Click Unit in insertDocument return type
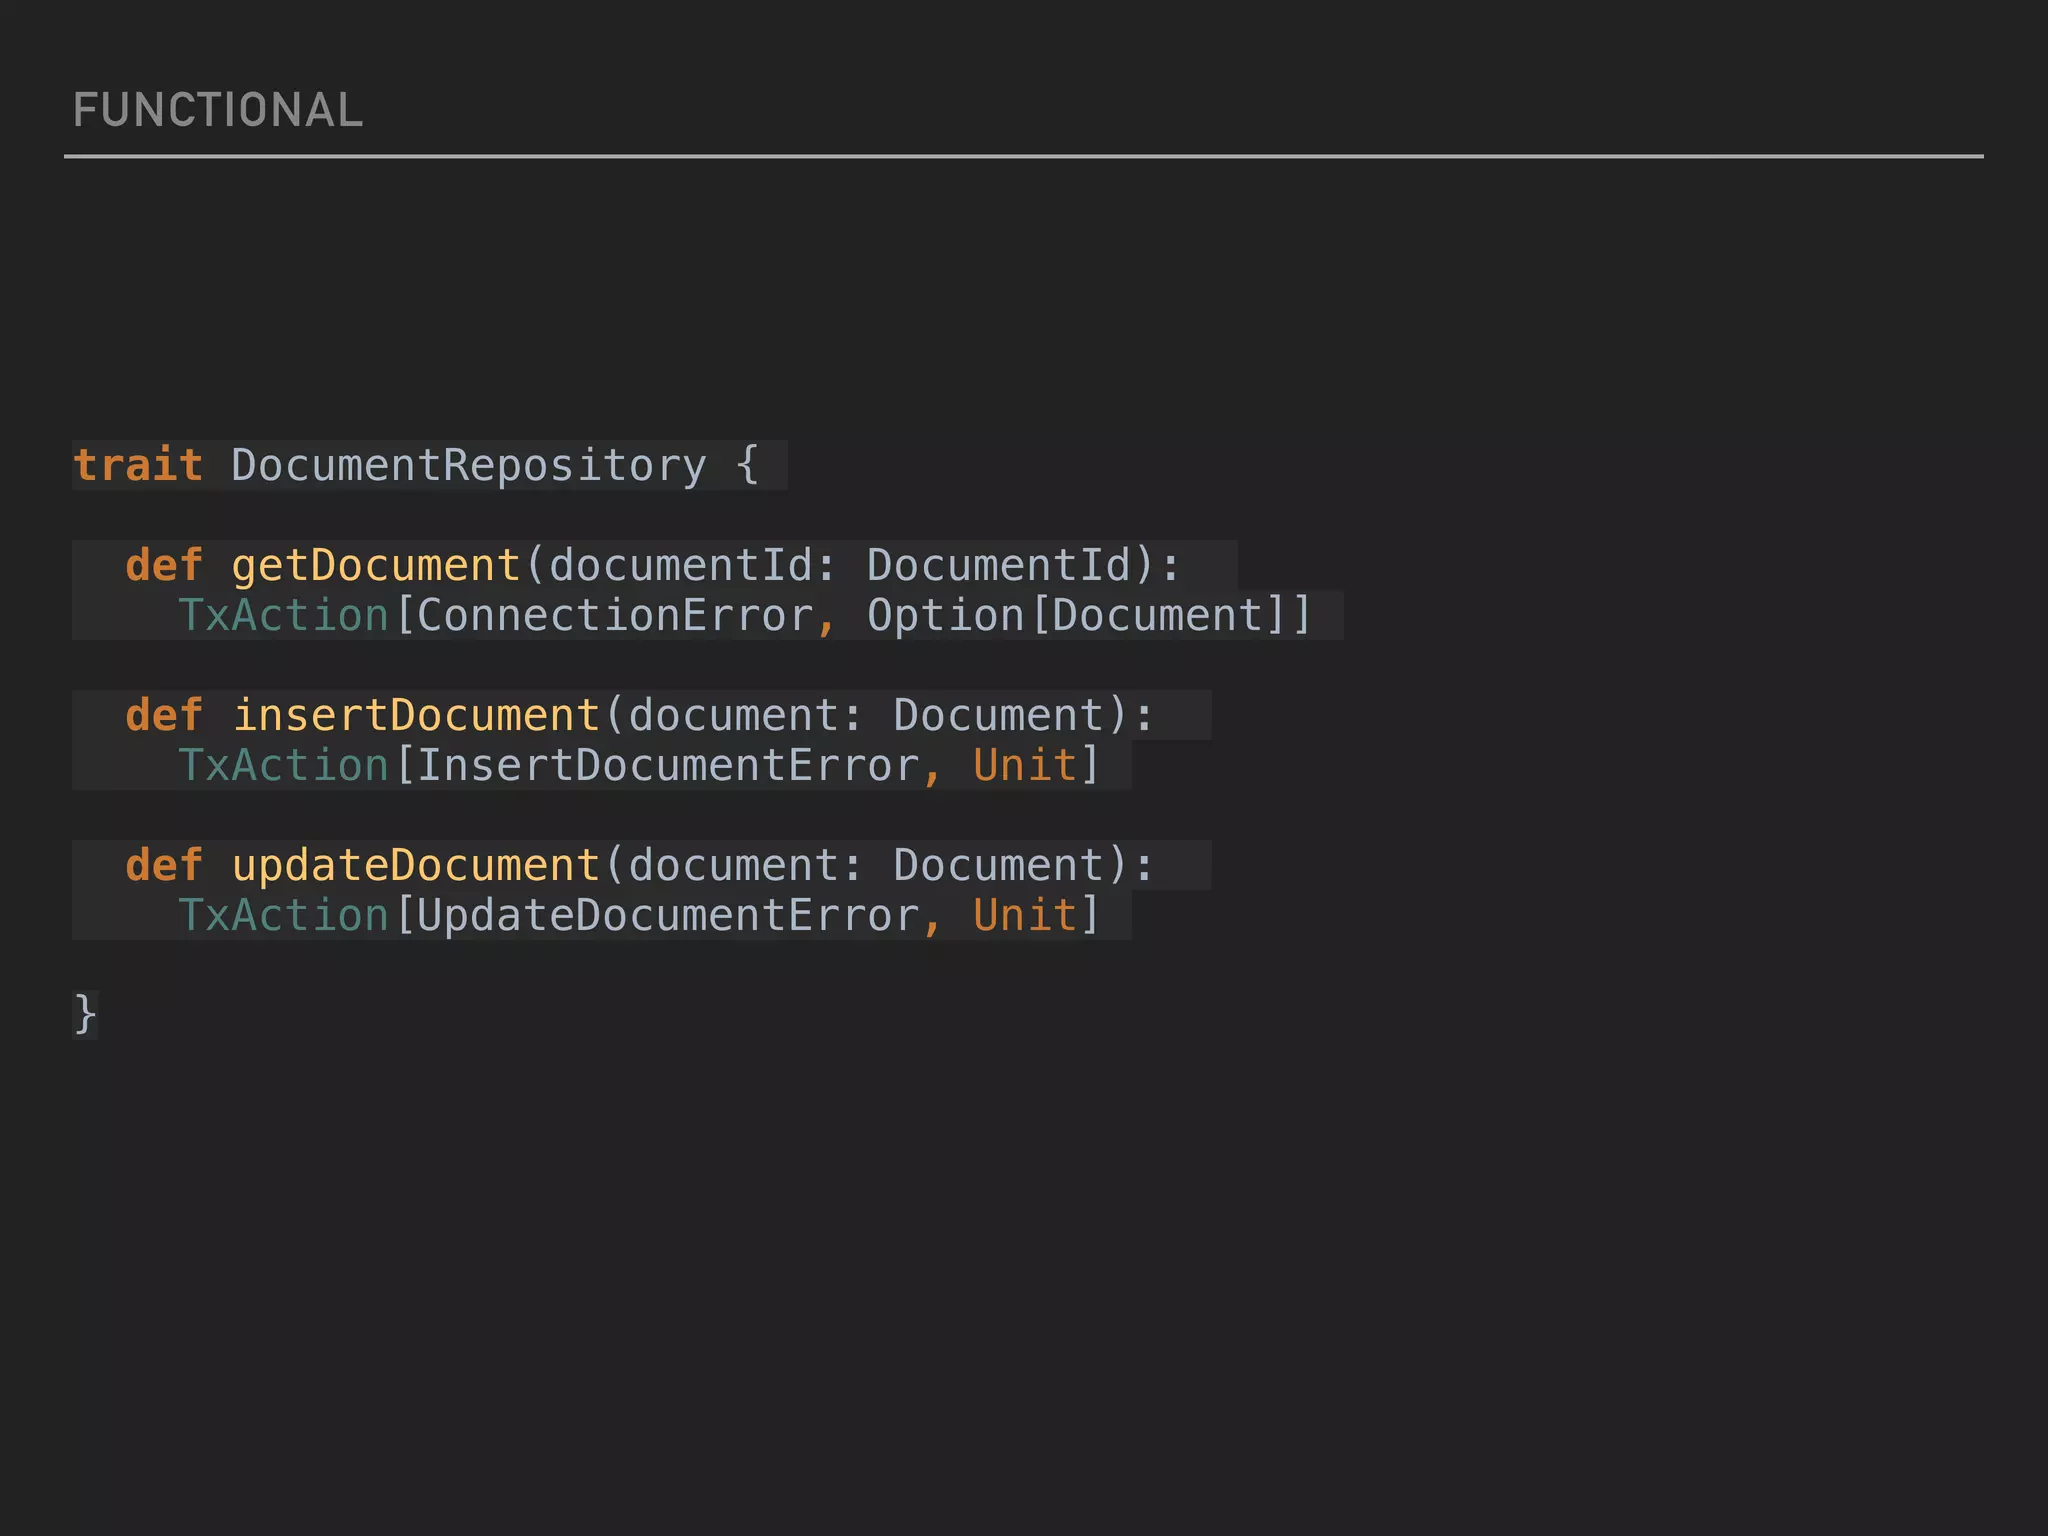The width and height of the screenshot is (2048, 1536). [x=1025, y=766]
